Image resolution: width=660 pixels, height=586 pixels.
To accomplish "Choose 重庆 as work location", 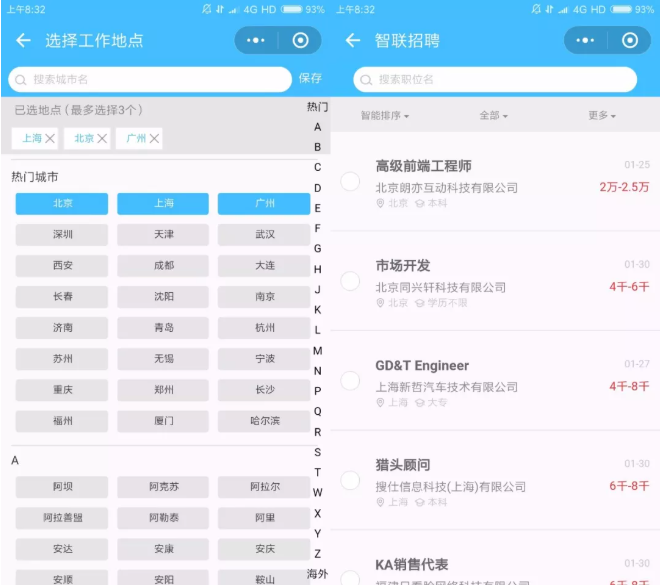I will 62,390.
